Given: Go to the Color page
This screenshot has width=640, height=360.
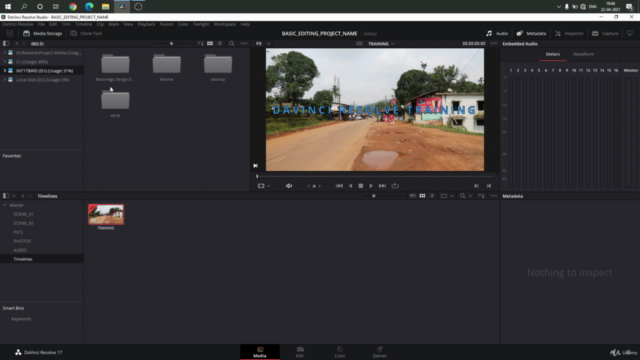Looking at the screenshot, I should (340, 352).
